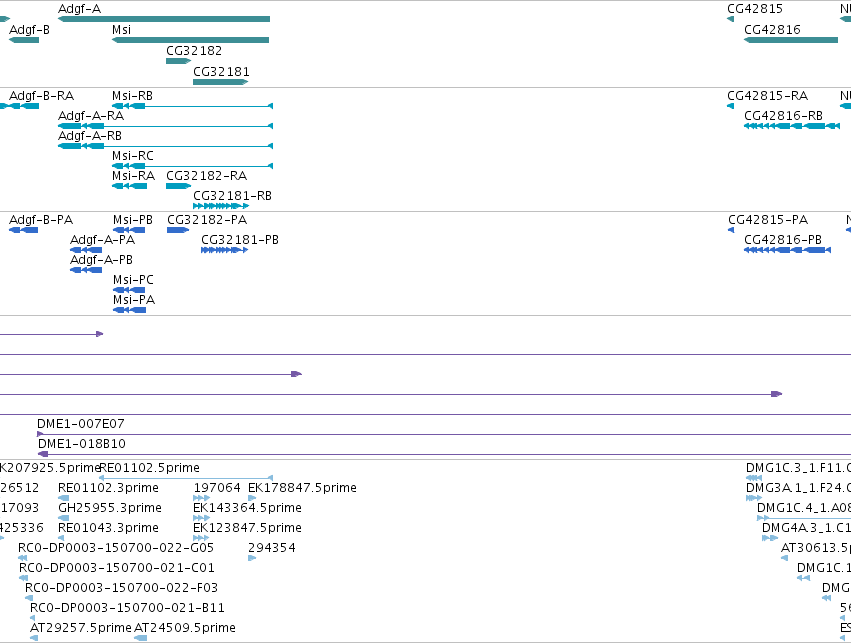Click the RE01102.5prime EST label
851x643 pixels.
tap(149, 468)
